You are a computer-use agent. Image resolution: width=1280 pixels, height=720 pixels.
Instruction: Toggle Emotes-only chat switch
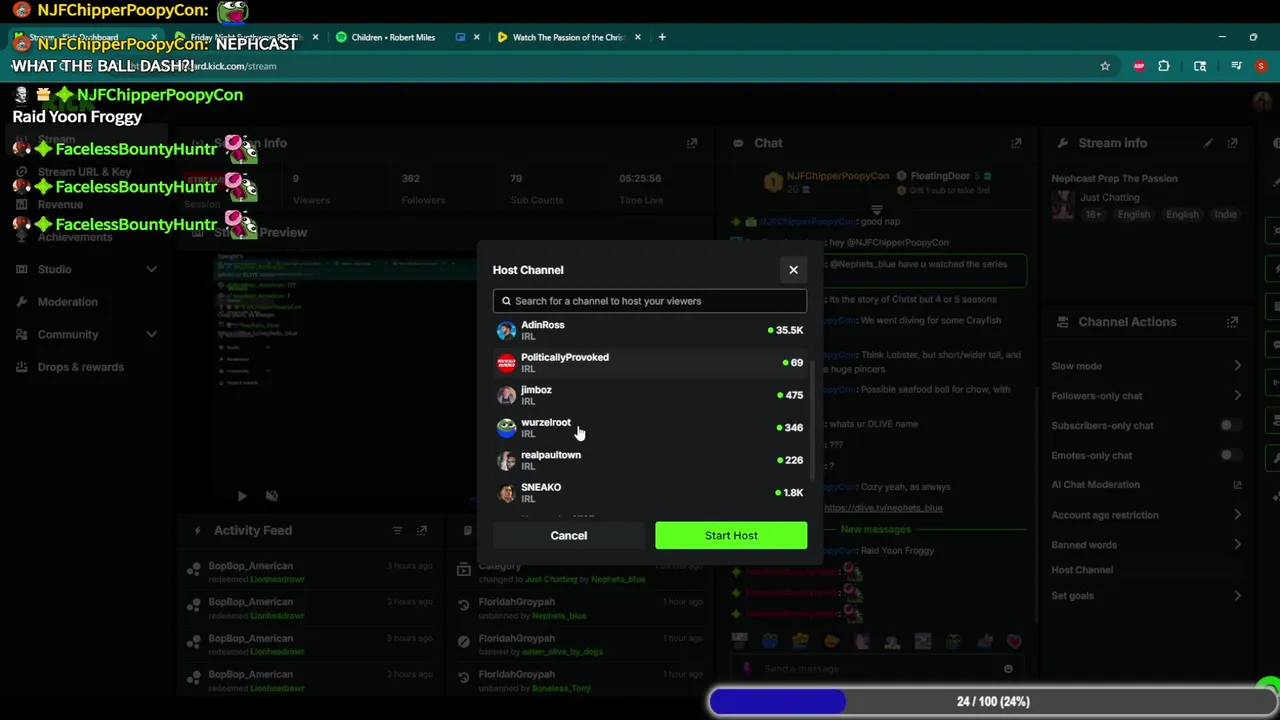point(1230,455)
